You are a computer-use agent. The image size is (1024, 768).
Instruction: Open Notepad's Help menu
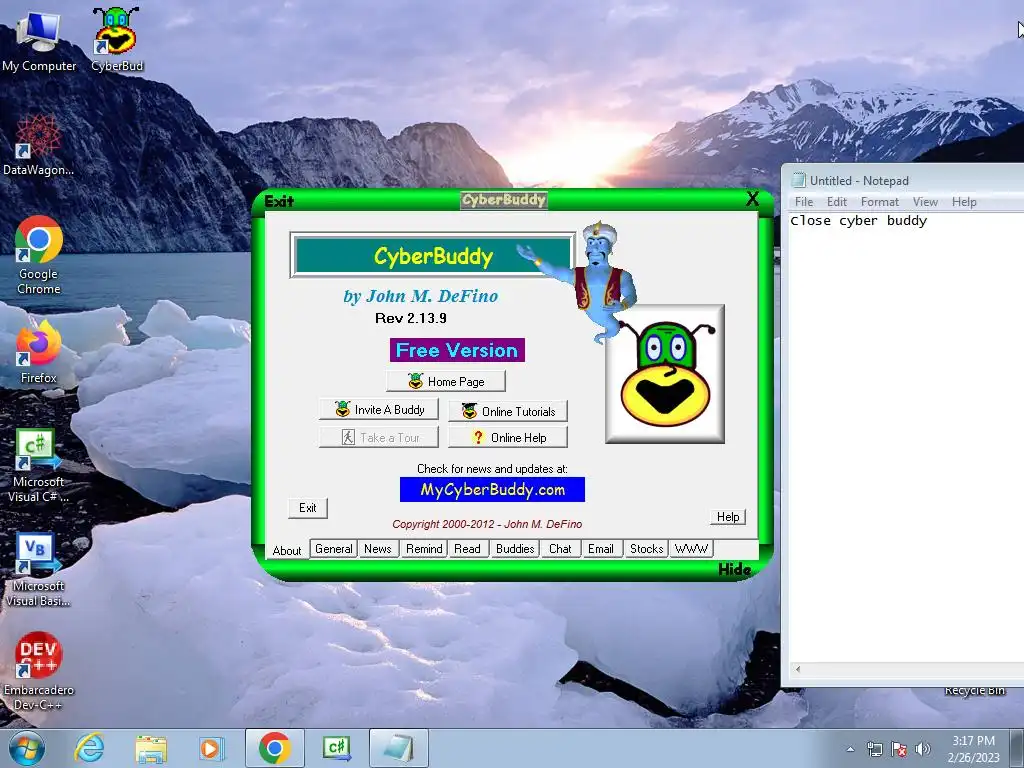964,202
